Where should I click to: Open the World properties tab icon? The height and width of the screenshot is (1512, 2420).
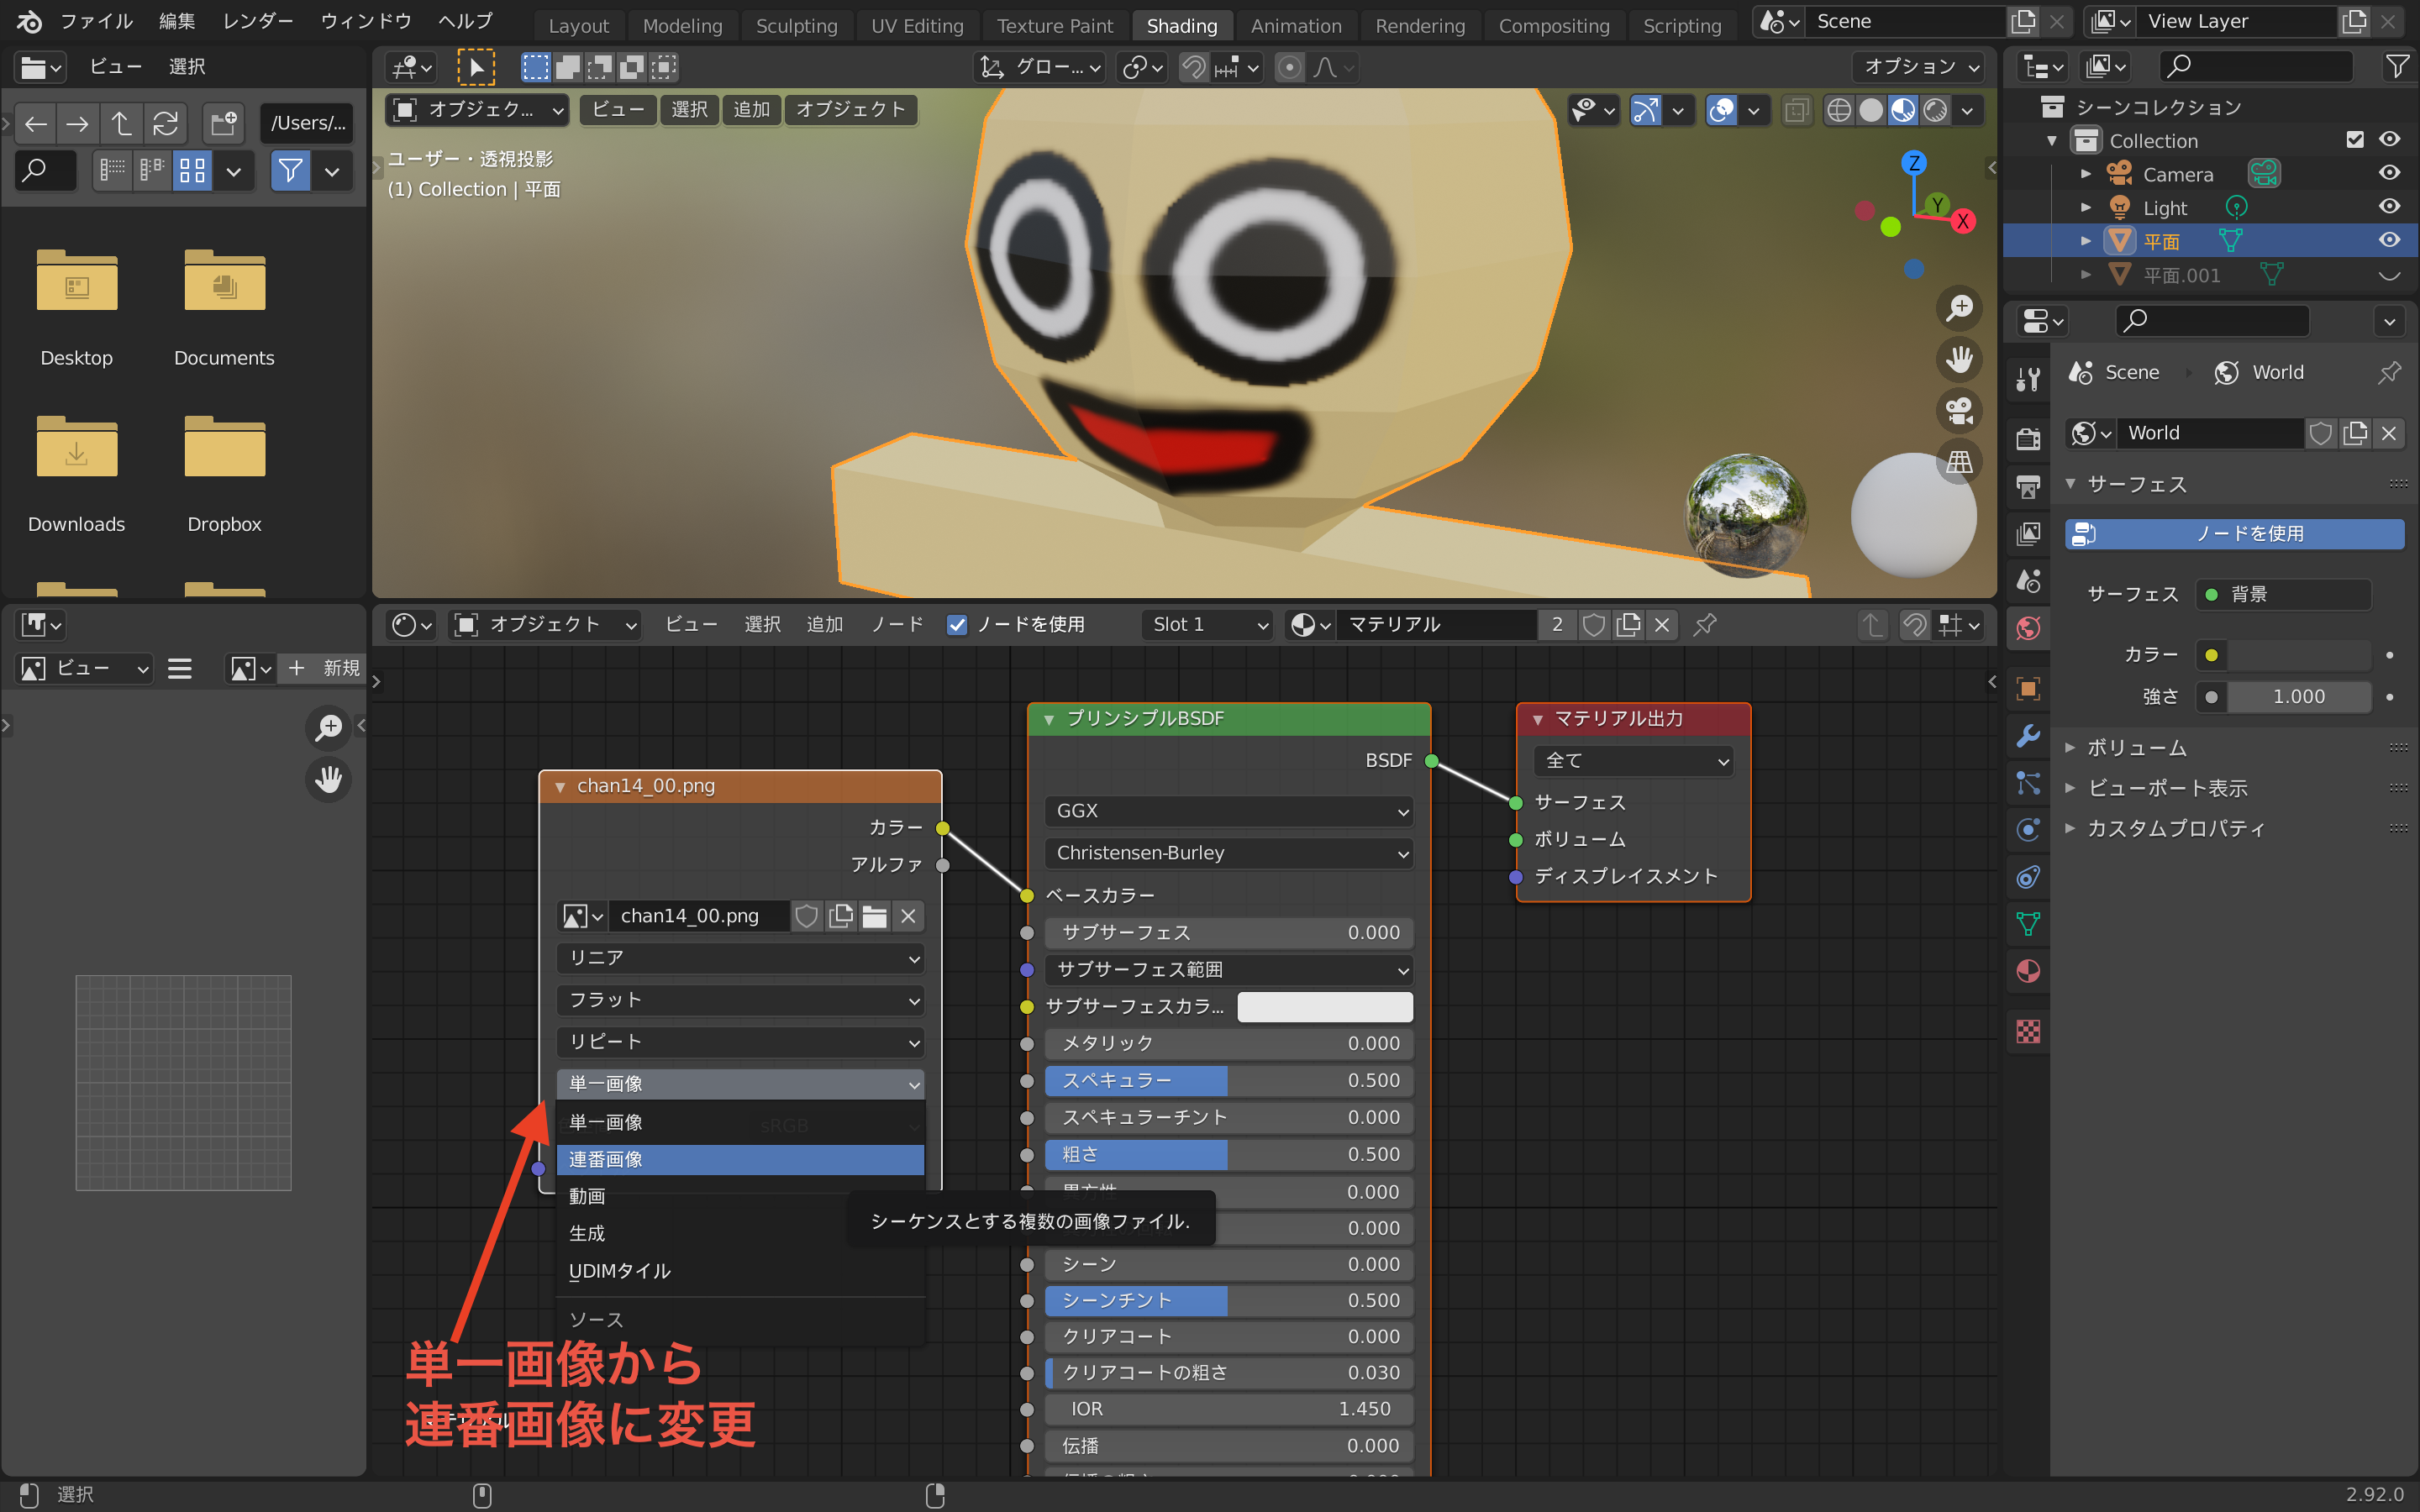pos(2028,628)
